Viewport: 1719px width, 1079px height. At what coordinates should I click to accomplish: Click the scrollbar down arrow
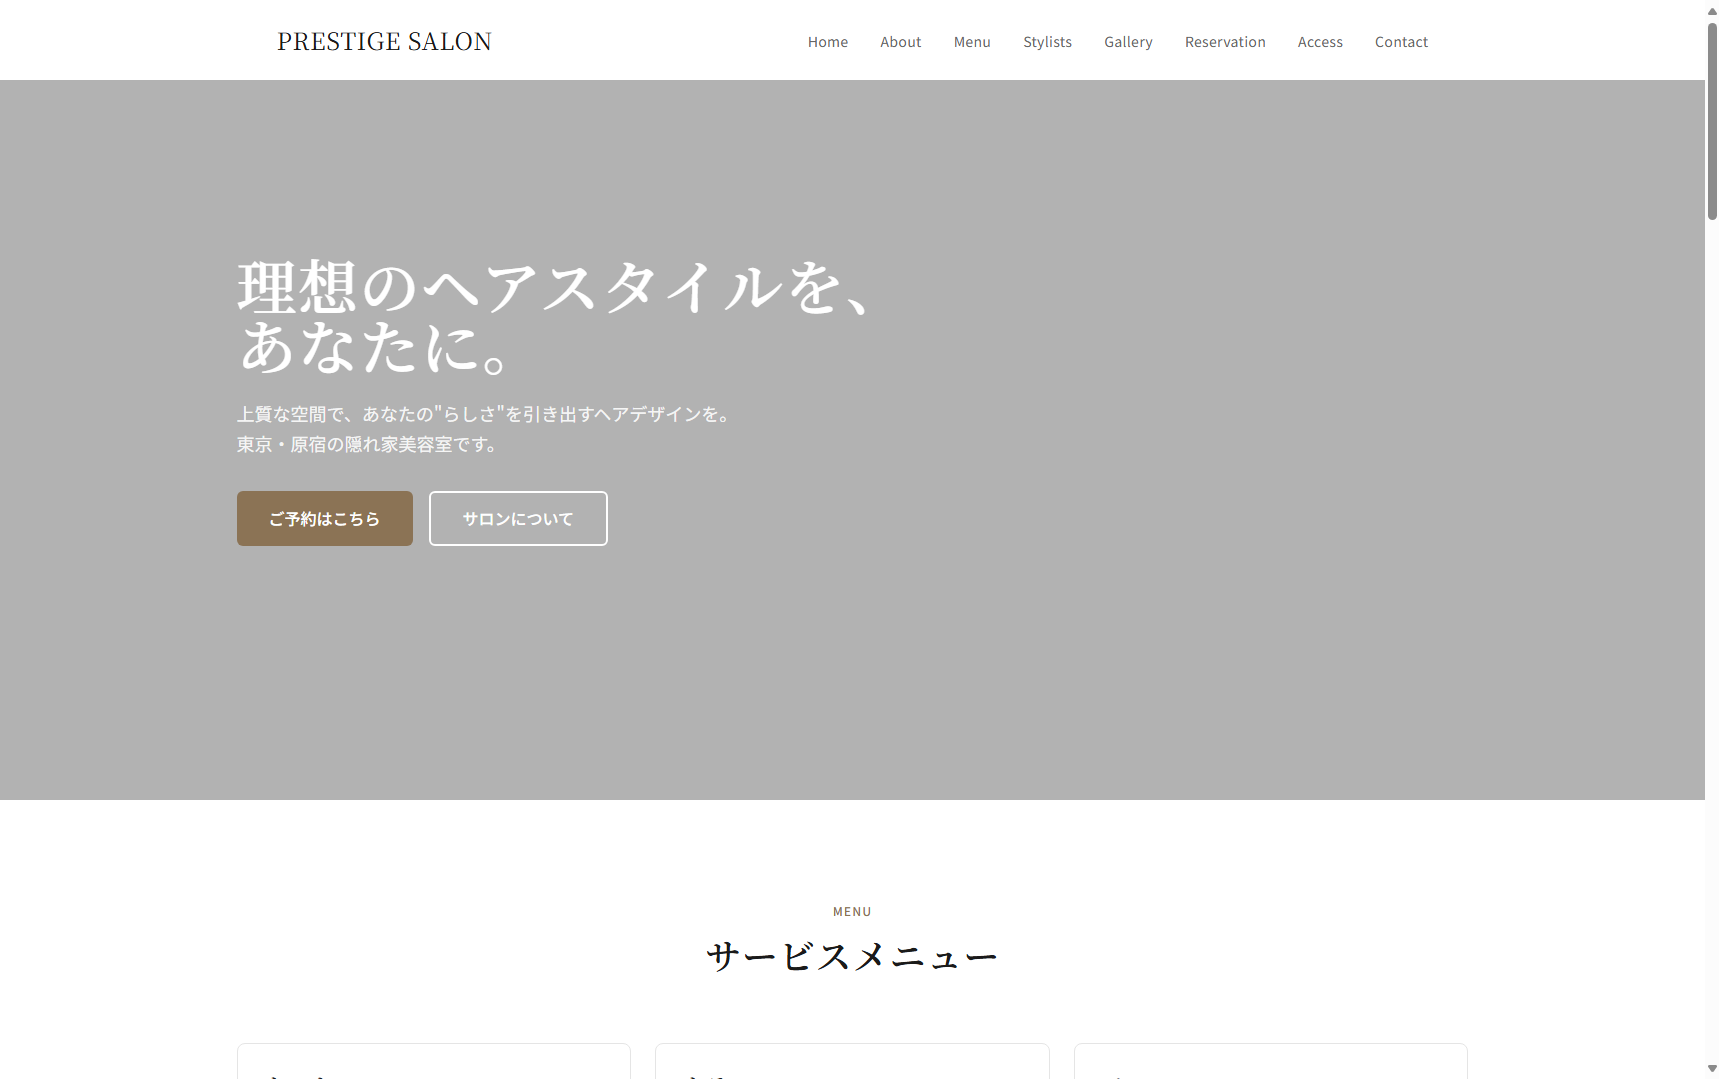click(1712, 1070)
